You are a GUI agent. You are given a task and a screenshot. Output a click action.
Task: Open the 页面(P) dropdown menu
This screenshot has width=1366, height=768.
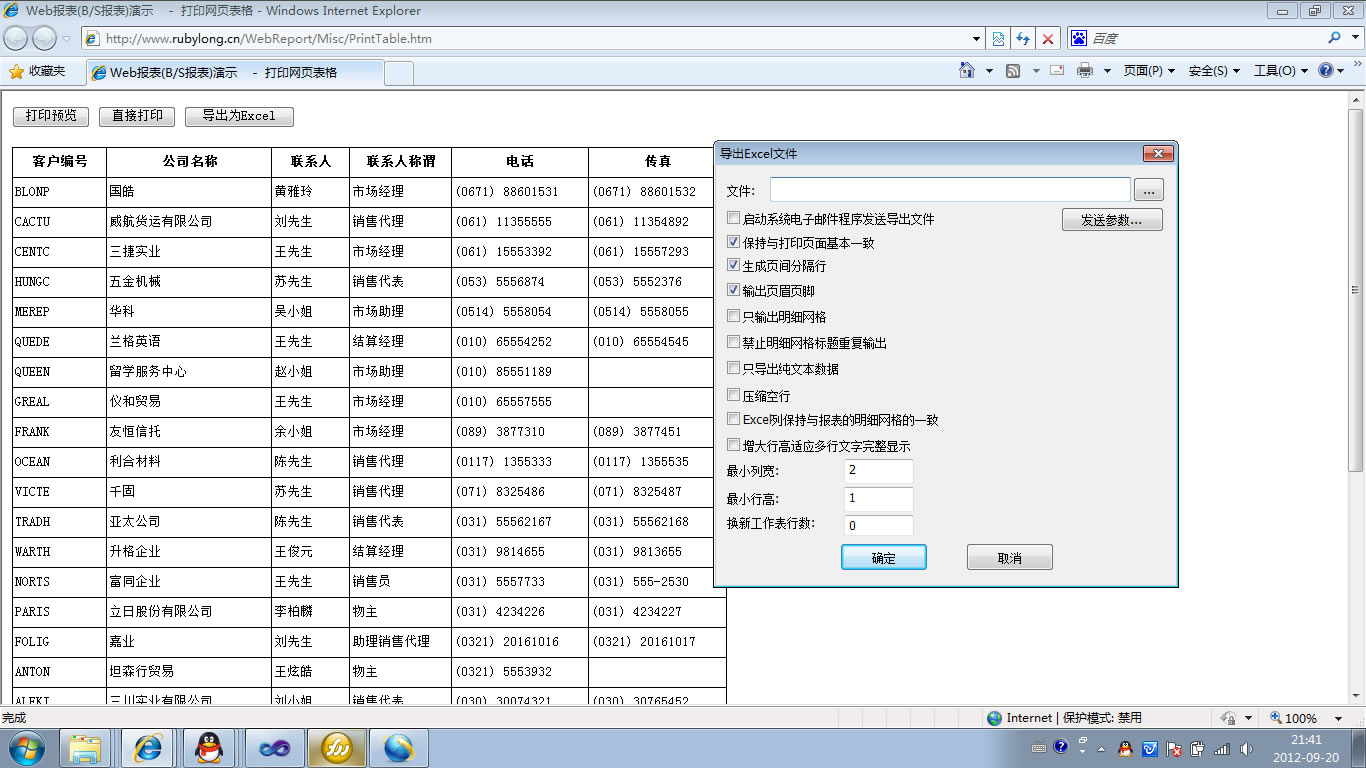point(1149,71)
